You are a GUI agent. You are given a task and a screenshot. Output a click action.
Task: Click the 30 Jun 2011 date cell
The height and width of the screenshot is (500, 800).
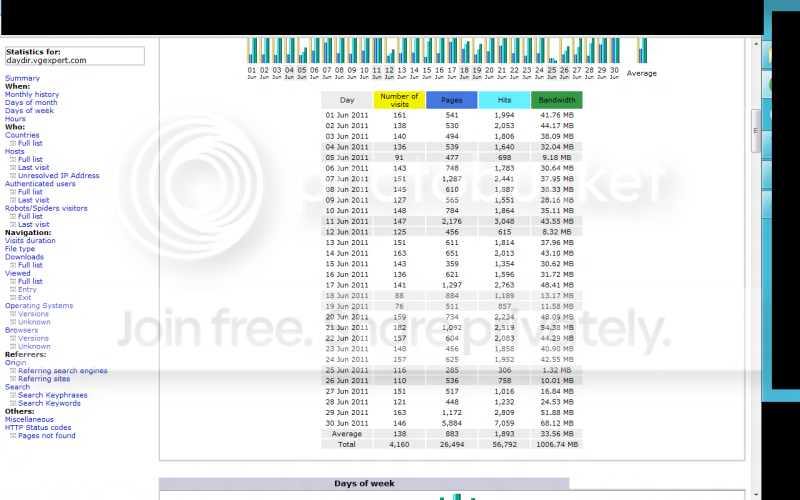click(346, 423)
